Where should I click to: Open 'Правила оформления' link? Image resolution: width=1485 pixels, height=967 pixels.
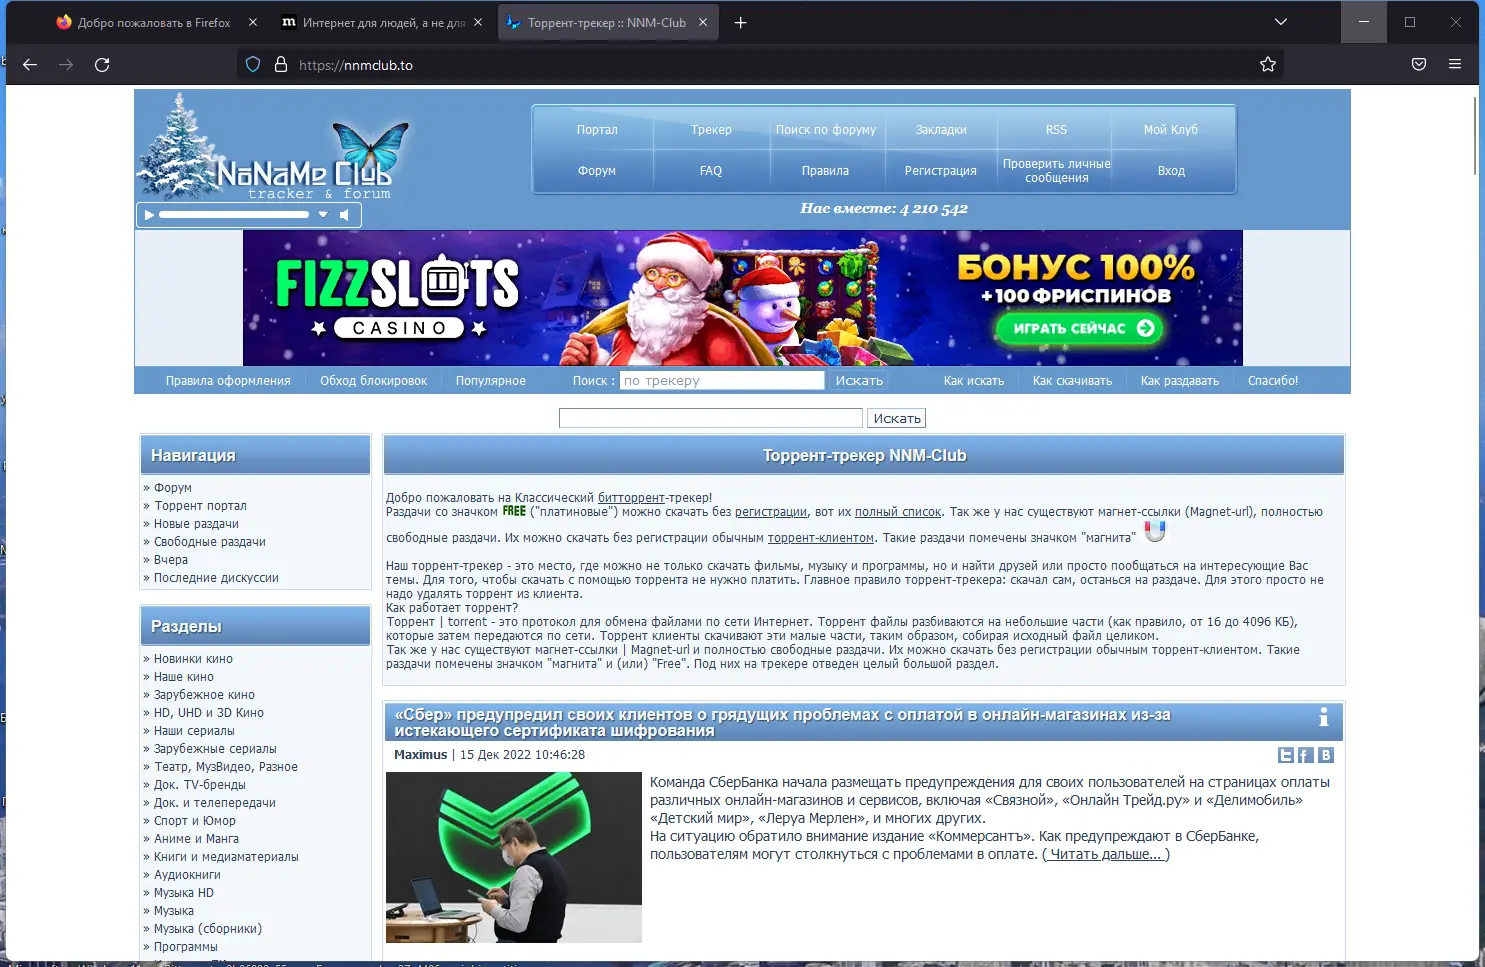(x=228, y=381)
